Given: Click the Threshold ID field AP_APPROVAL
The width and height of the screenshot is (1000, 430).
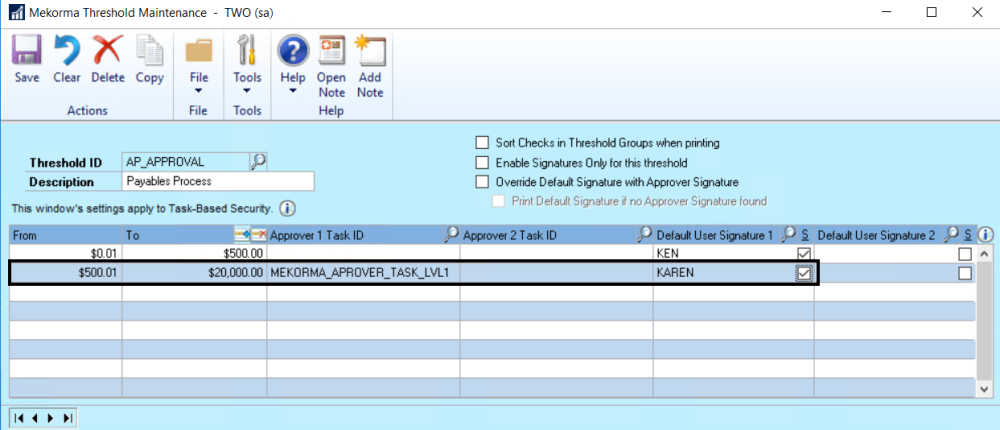Looking at the screenshot, I should [185, 162].
